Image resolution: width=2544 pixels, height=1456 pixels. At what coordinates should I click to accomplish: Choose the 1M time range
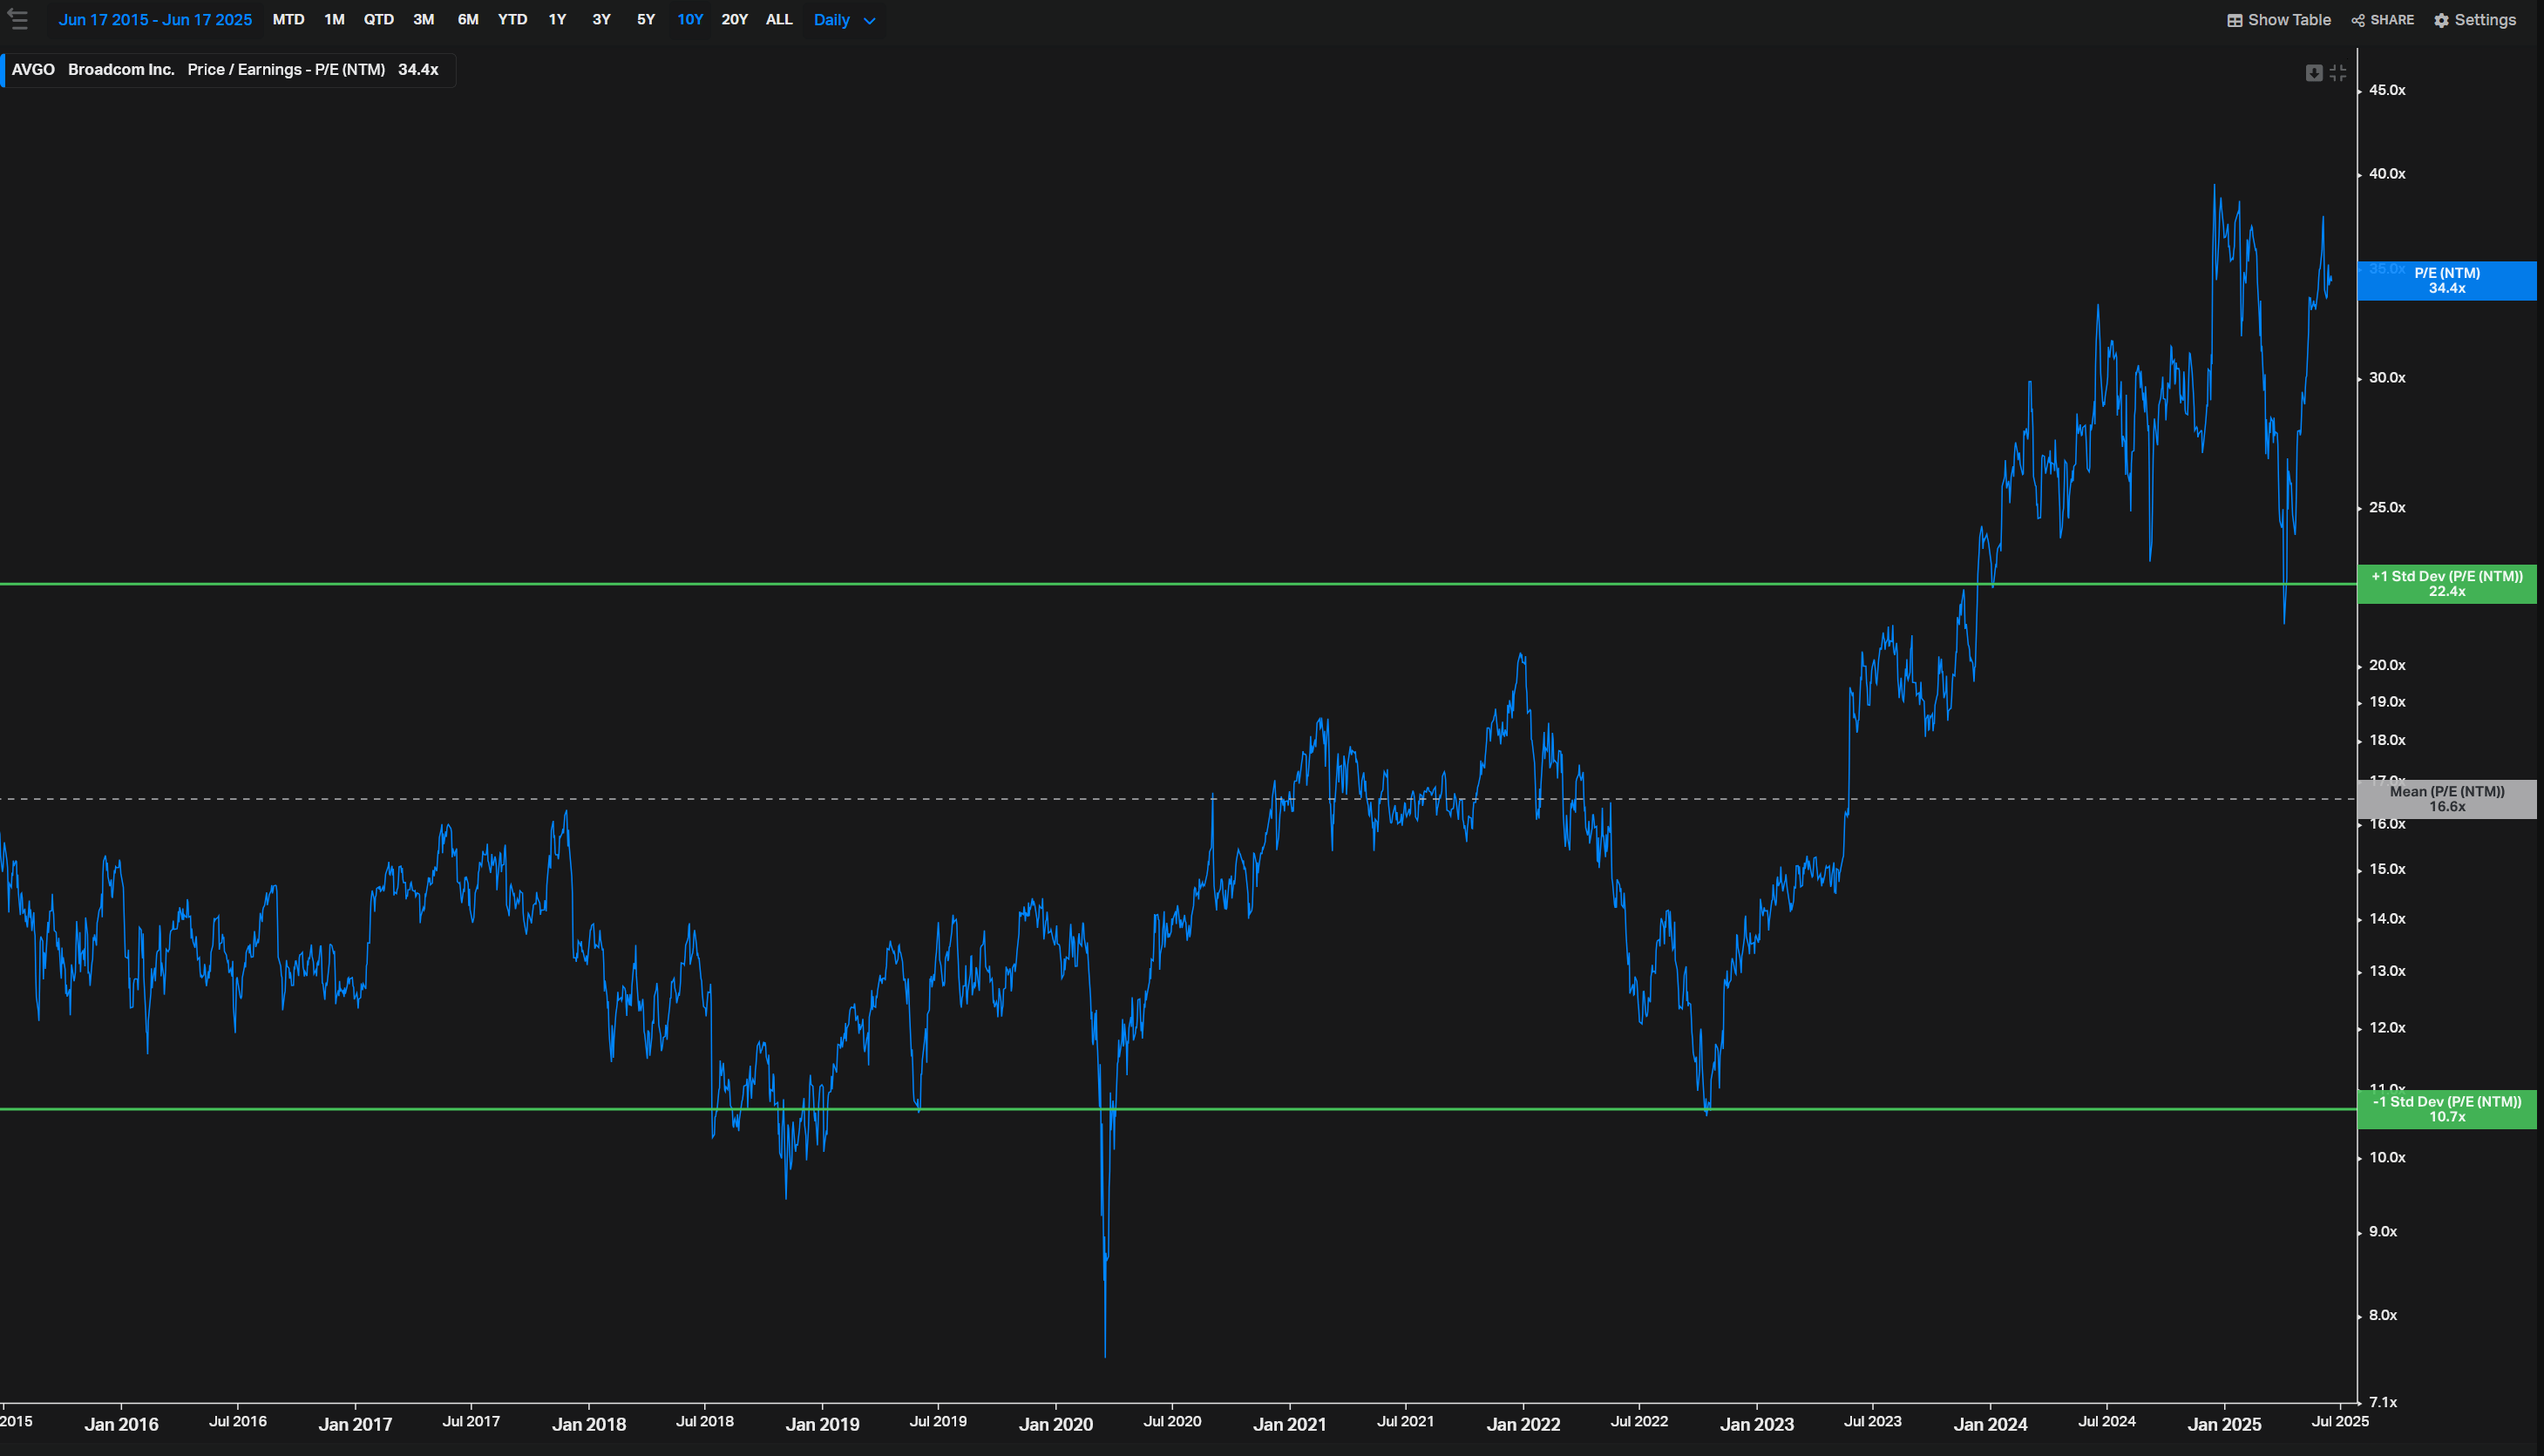pyautogui.click(x=334, y=20)
